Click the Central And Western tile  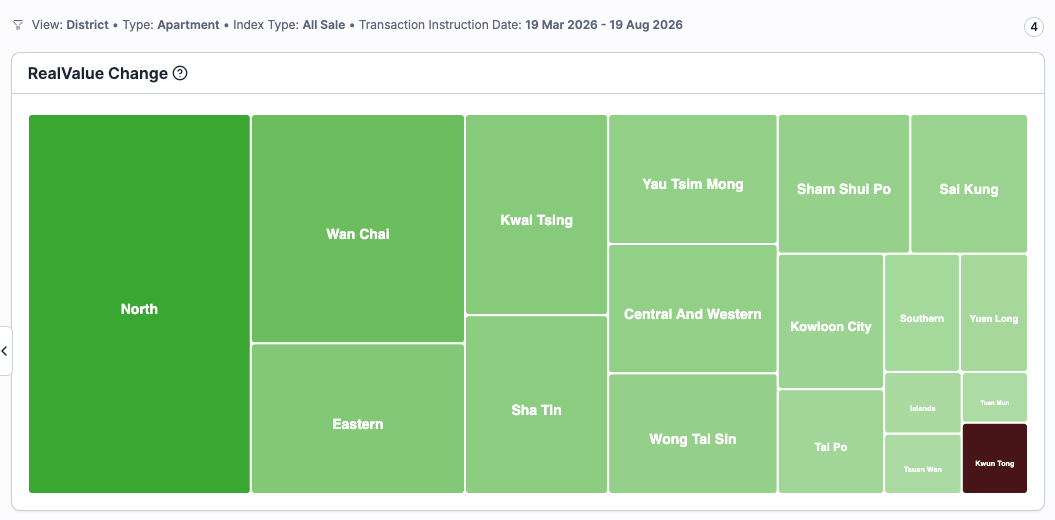693,309
